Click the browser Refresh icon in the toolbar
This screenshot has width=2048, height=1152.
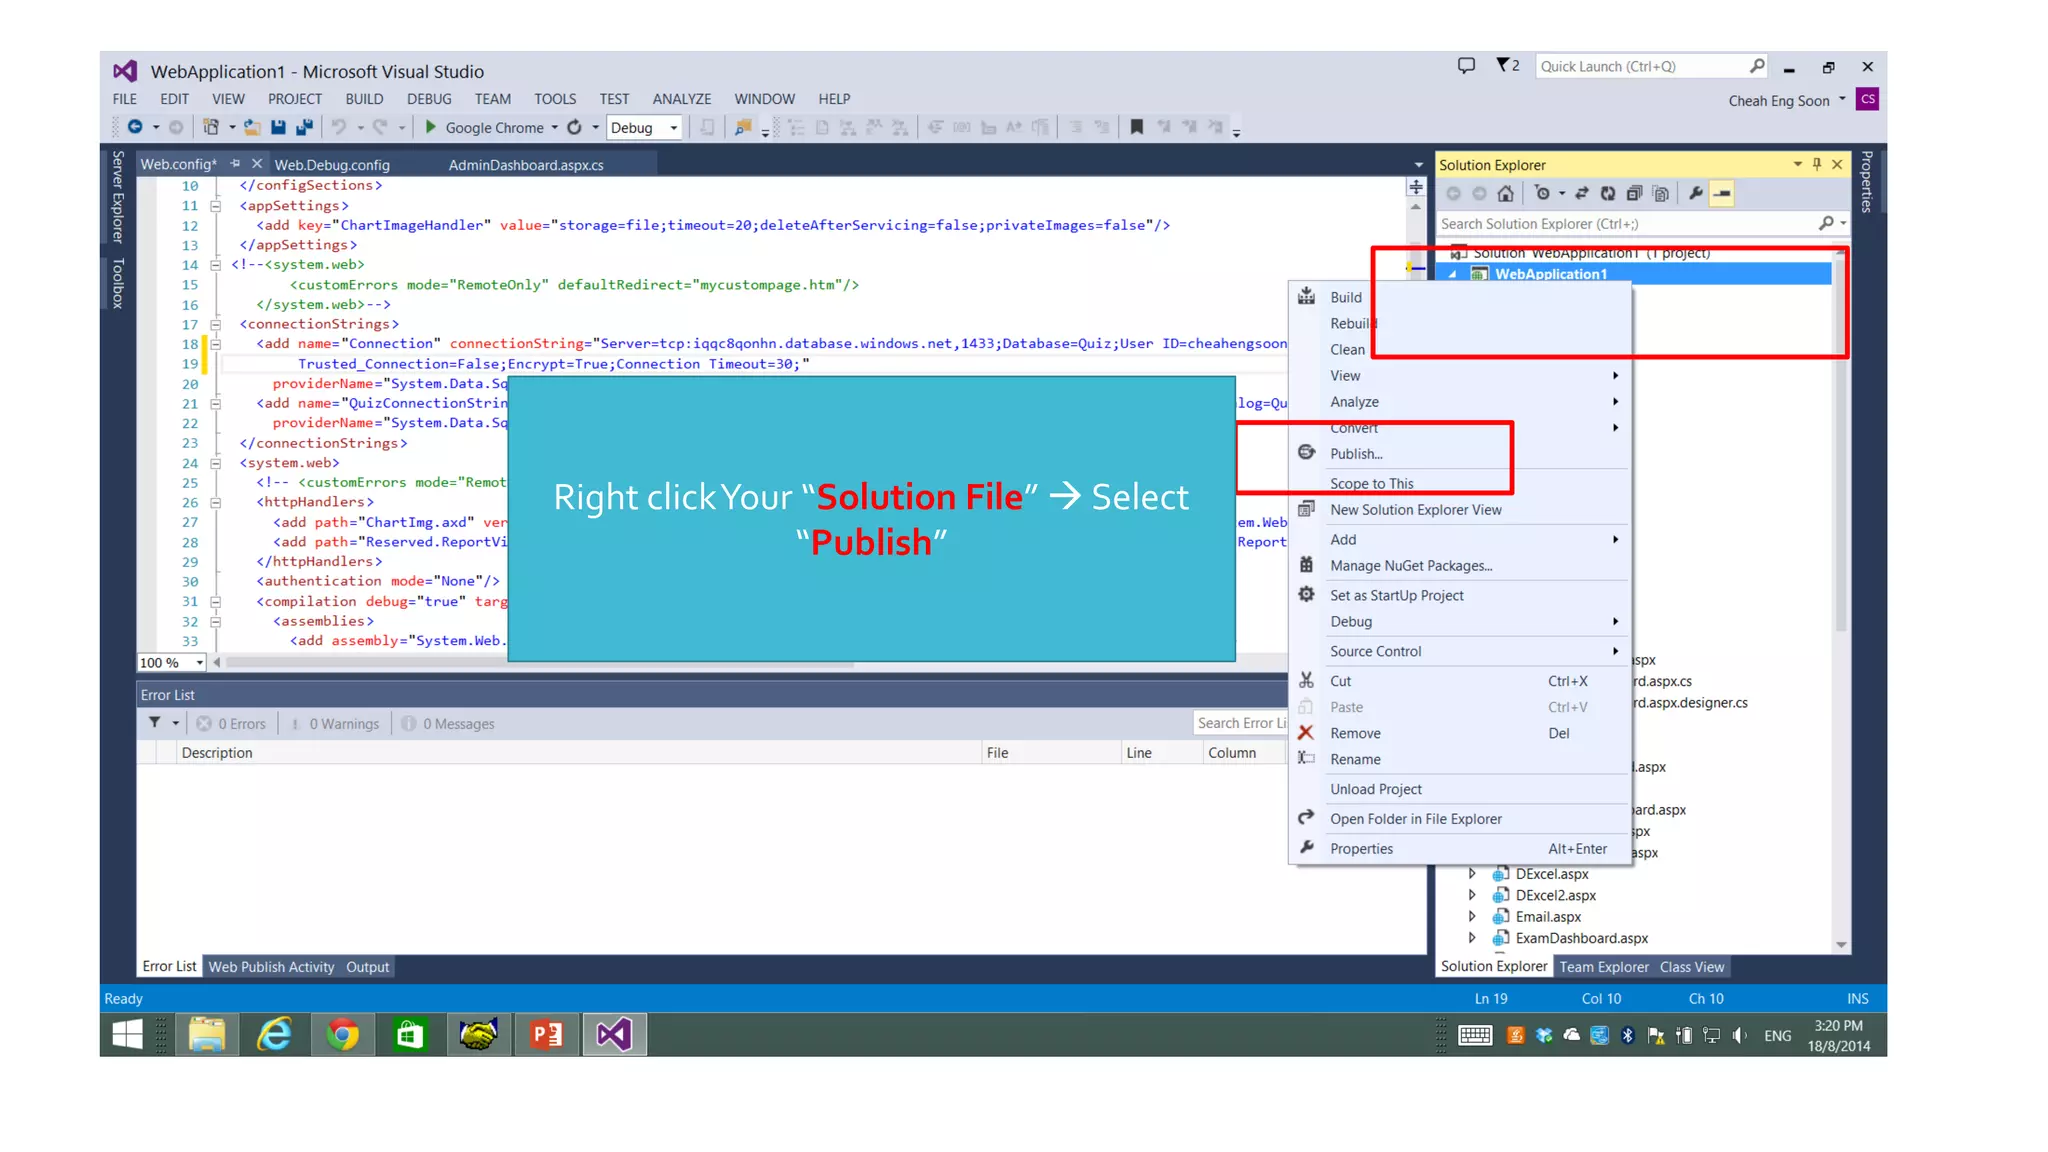click(574, 127)
